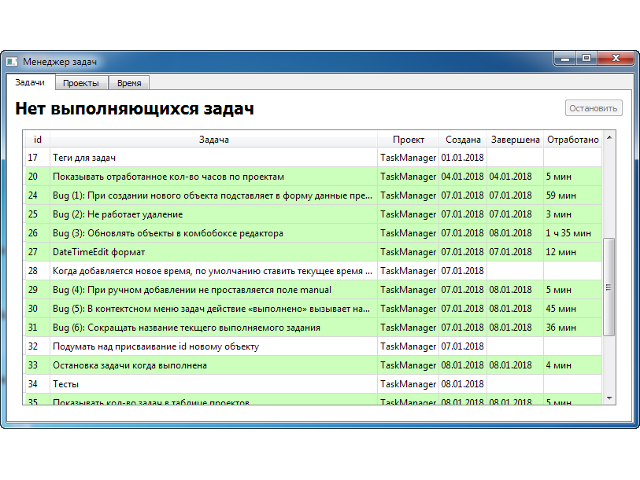This screenshot has height=480, width=640.
Task: Click the Остановить button
Action: (x=593, y=108)
